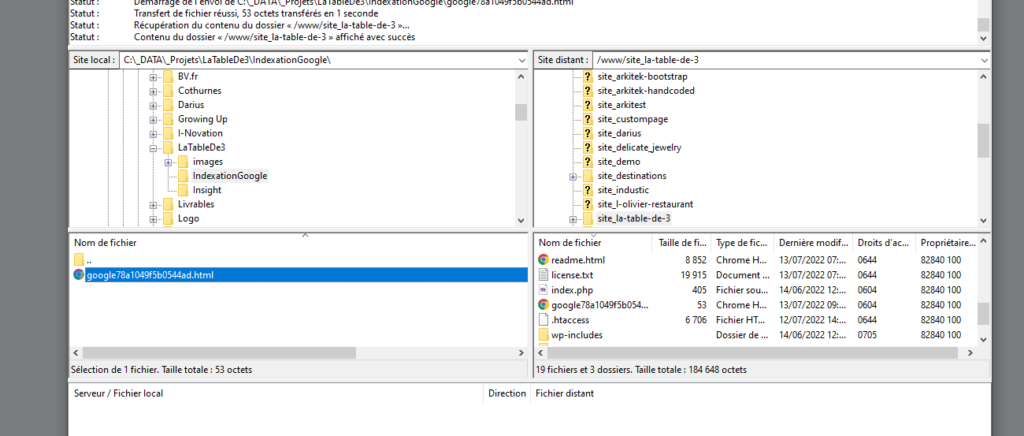Click the index.php file icon
This screenshot has height=436, width=1024.
(x=544, y=290)
